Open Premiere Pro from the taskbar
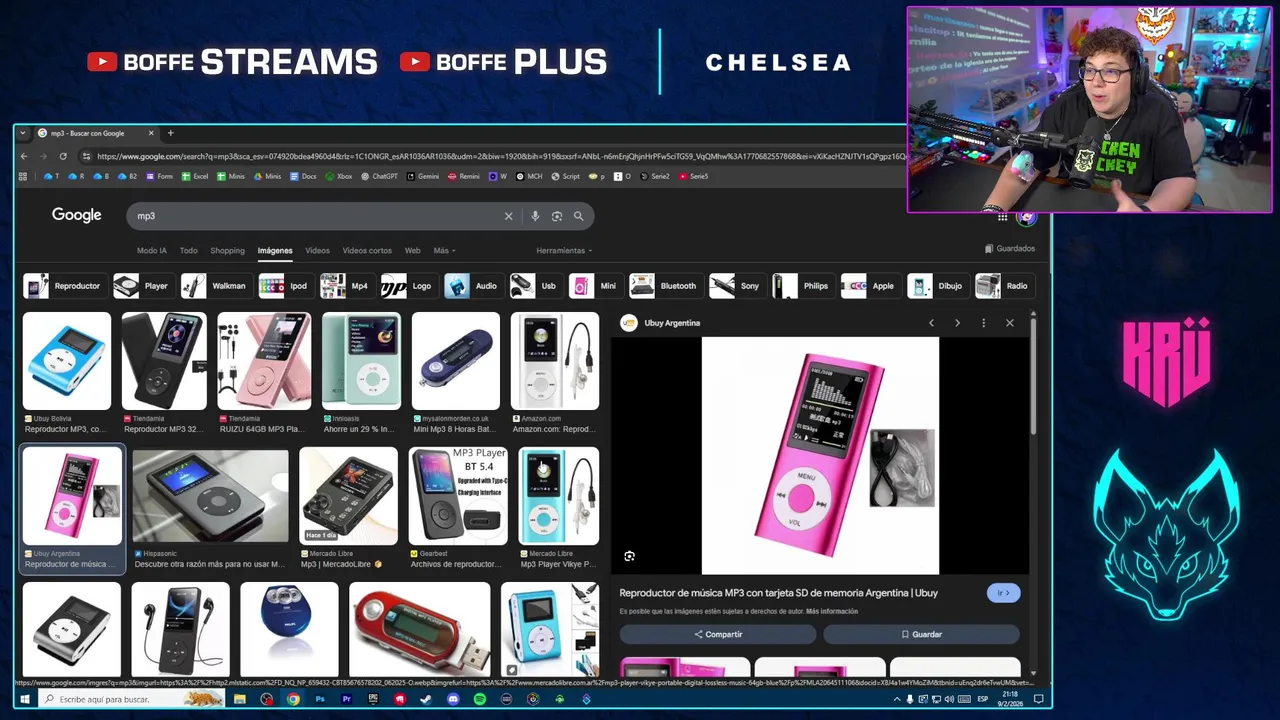Screen dimensions: 1280x720 click(347, 699)
